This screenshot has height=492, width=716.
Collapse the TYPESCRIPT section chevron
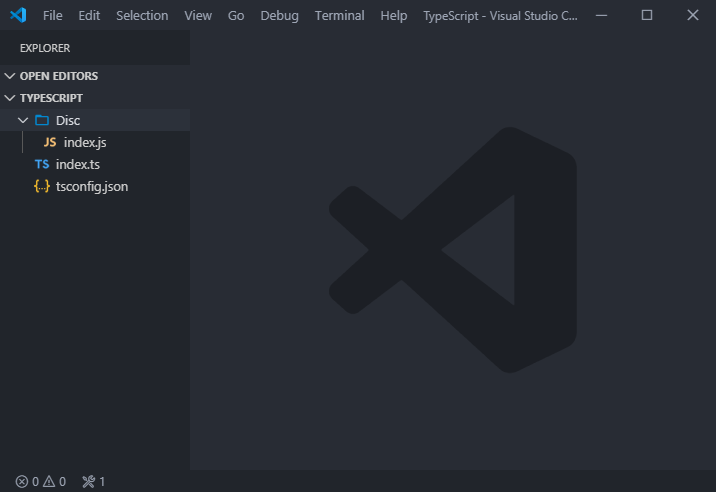pyautogui.click(x=10, y=98)
